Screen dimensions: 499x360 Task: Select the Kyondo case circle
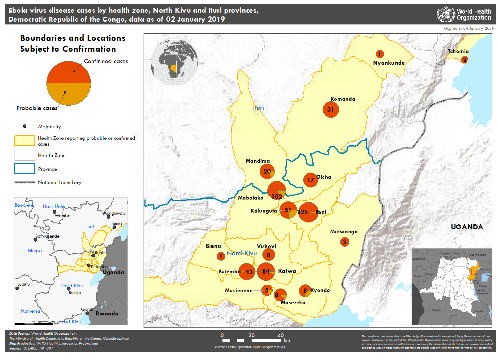click(x=305, y=291)
